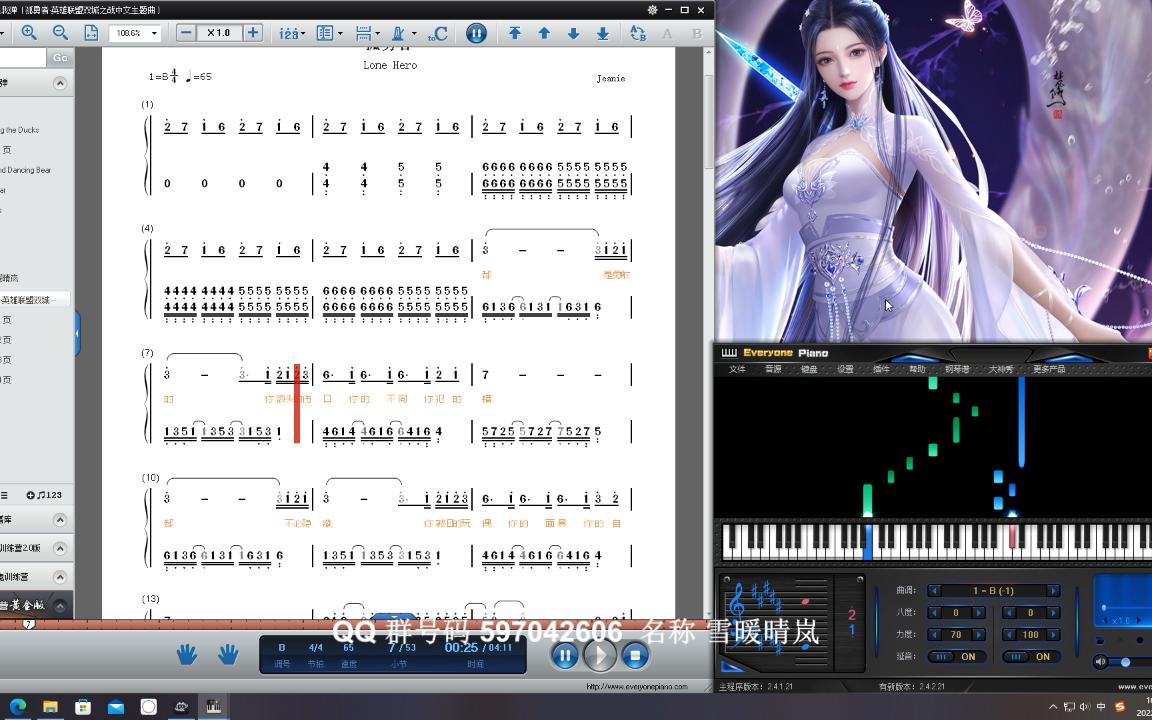Viewport: 1152px width, 720px height.
Task: Go to the last page with bottom arrow icon
Action: [602, 33]
